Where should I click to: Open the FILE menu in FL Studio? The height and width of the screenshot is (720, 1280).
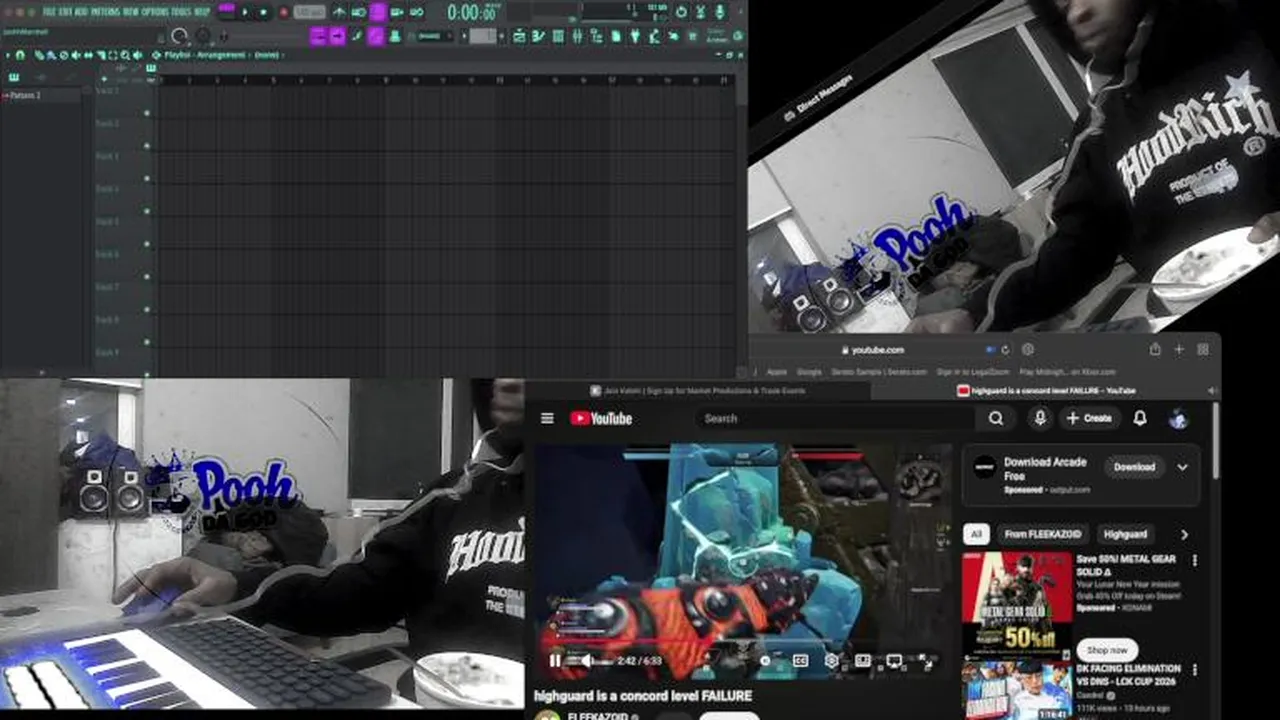point(49,12)
